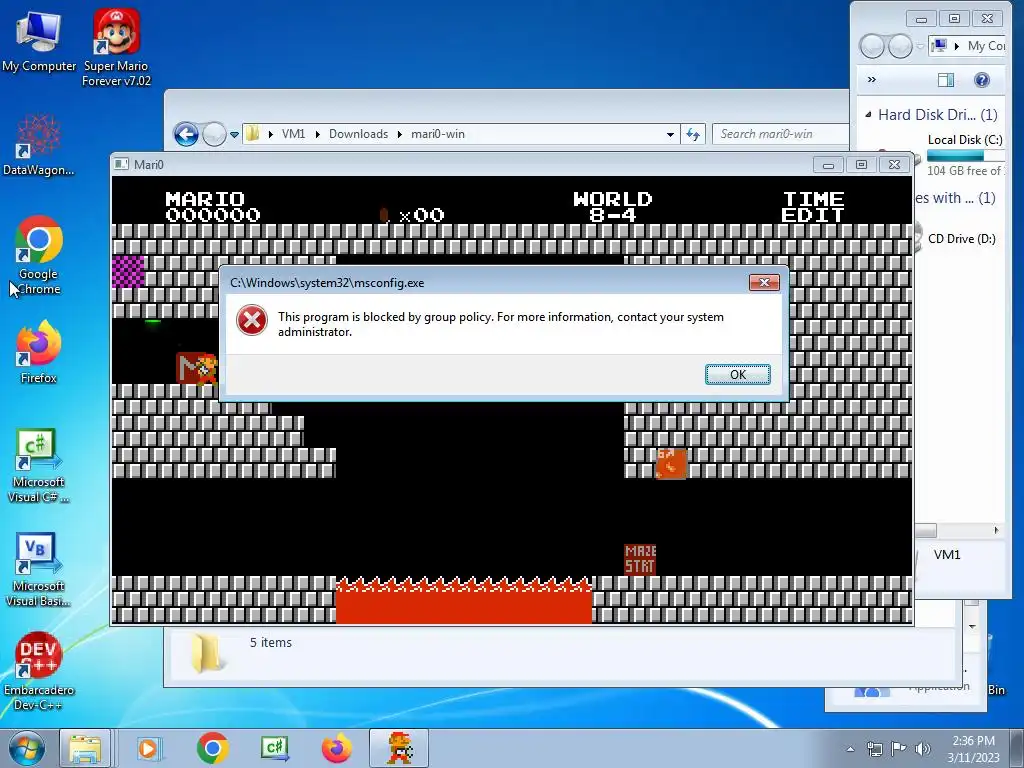Select the orange entity tile in Mari0

click(671, 464)
